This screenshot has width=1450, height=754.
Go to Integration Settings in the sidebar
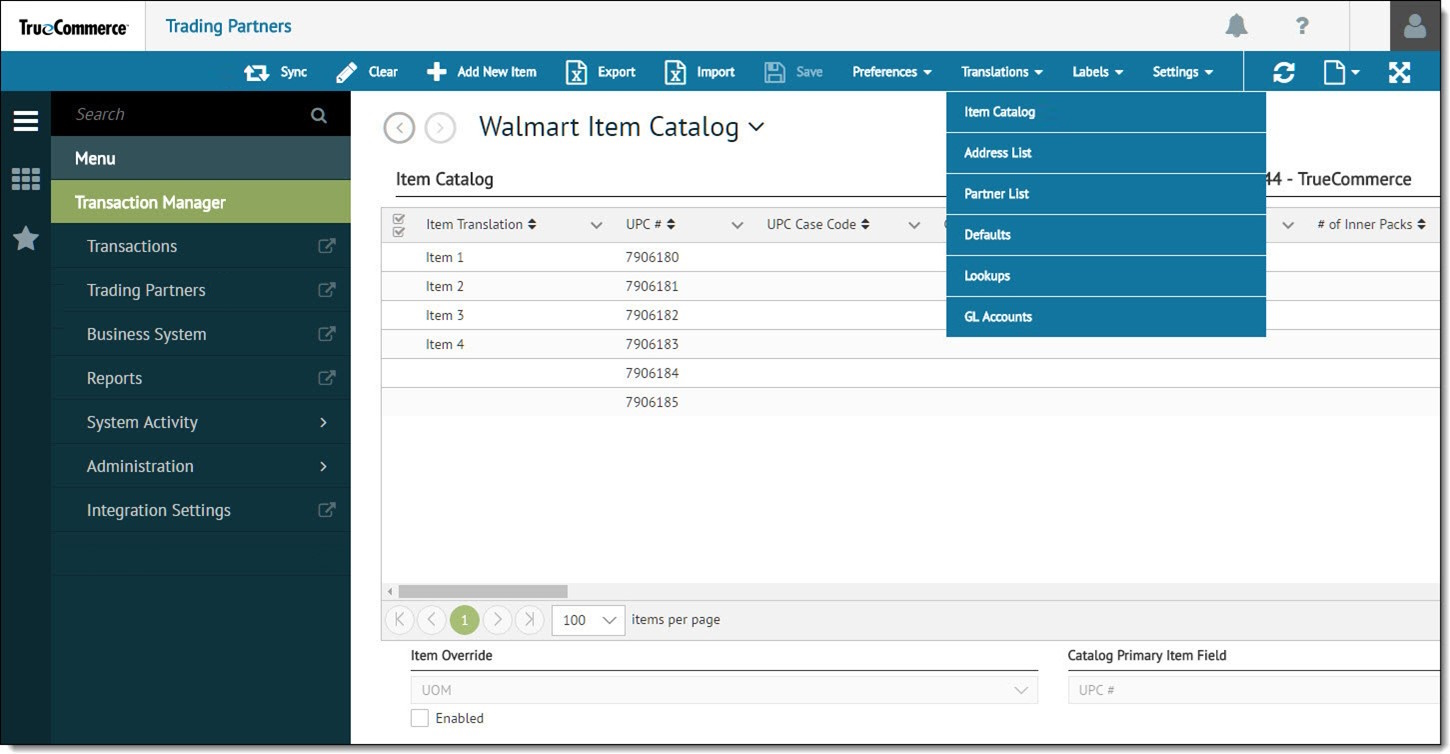click(x=158, y=510)
